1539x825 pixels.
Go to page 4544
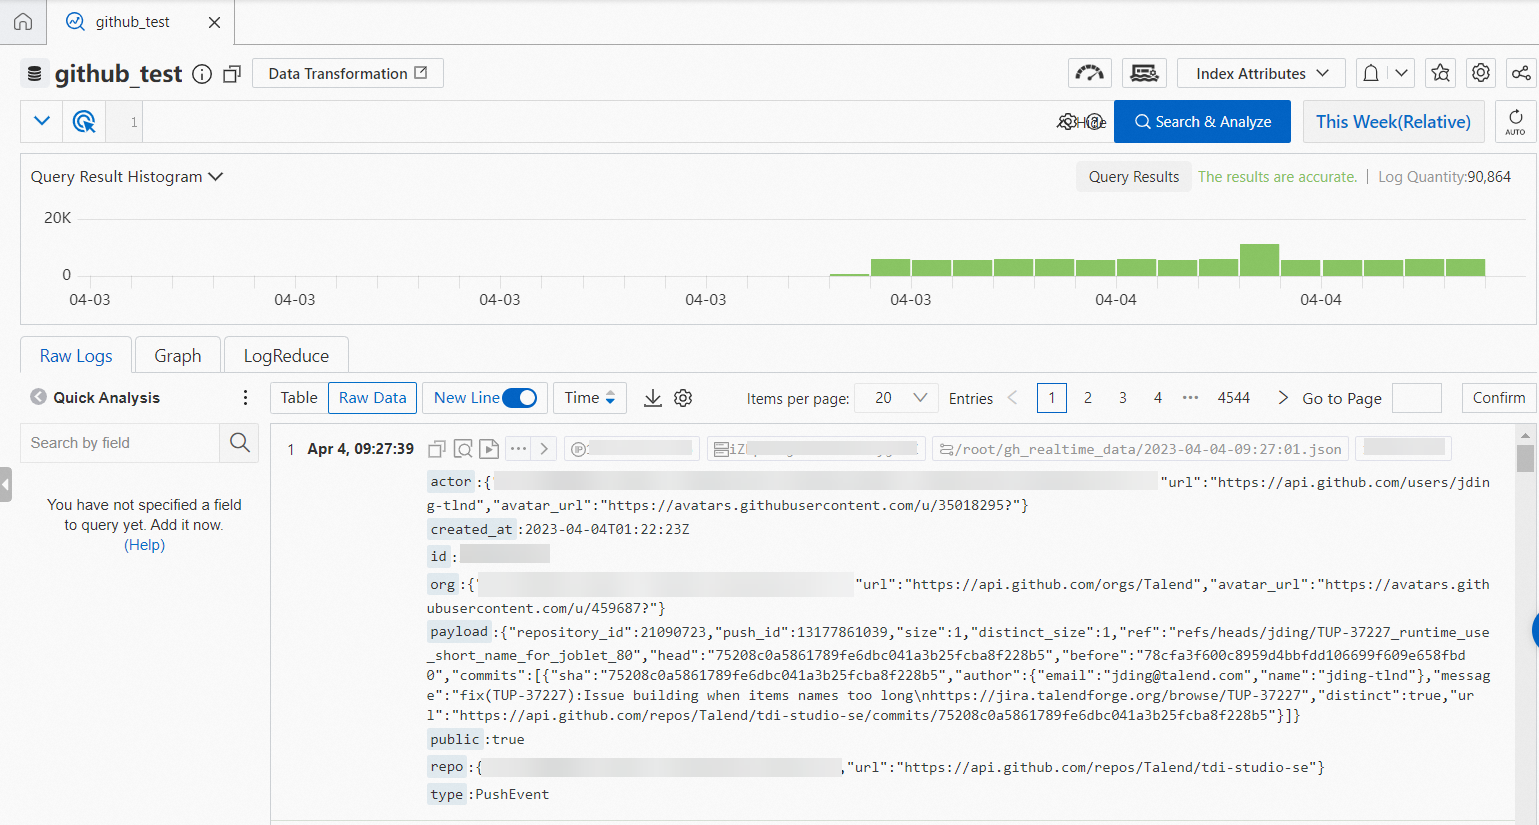coord(1234,398)
